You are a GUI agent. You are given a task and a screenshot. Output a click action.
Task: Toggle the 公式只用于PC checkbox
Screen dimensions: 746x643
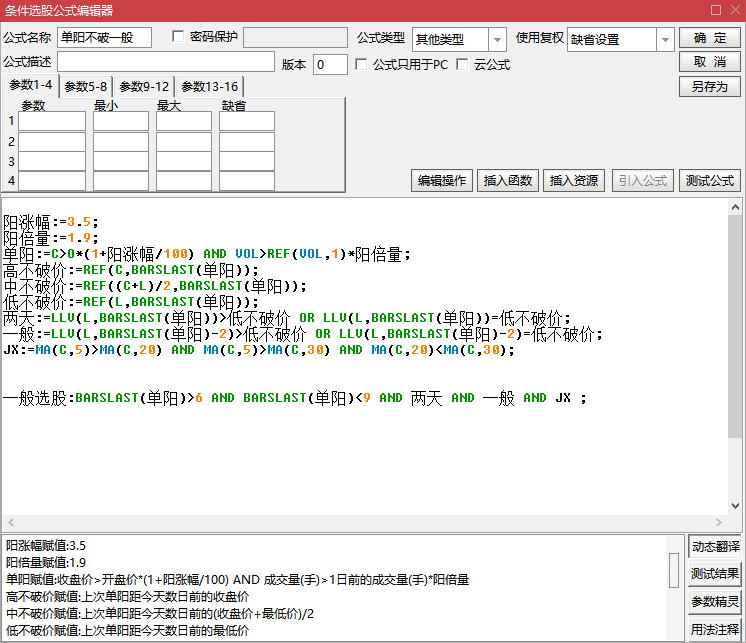click(x=361, y=64)
